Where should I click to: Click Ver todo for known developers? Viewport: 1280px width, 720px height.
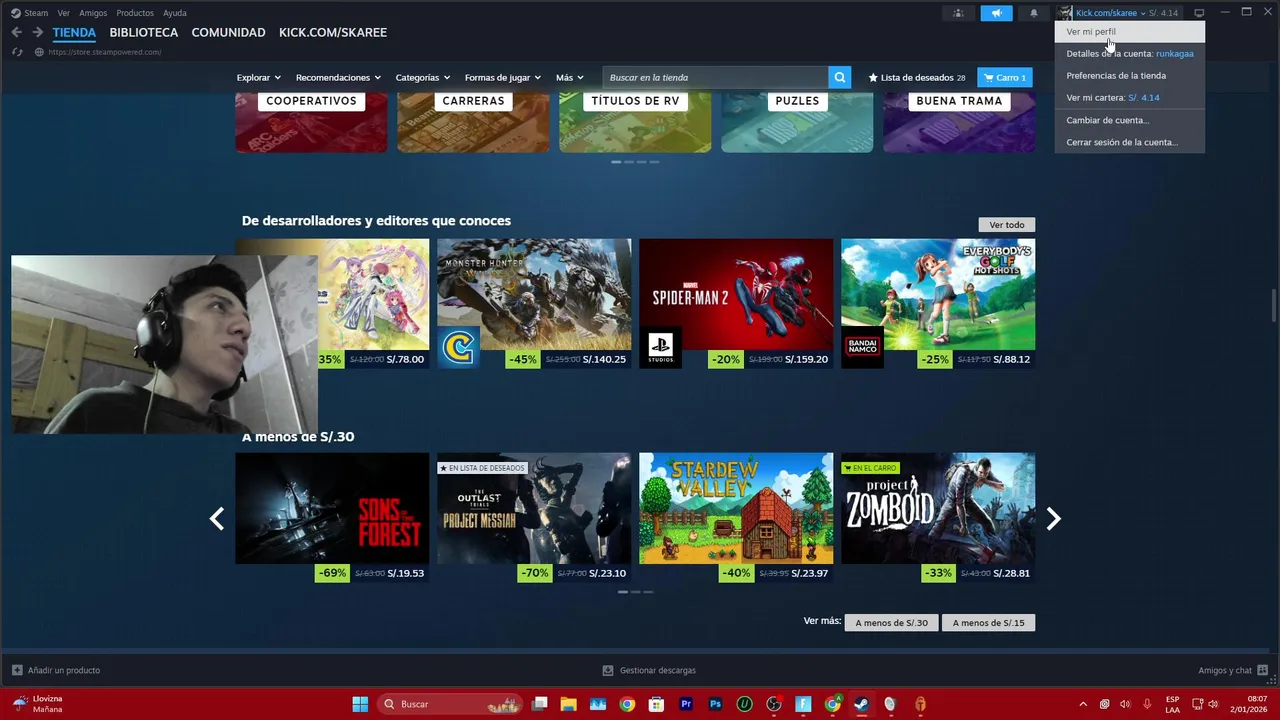(x=1007, y=224)
